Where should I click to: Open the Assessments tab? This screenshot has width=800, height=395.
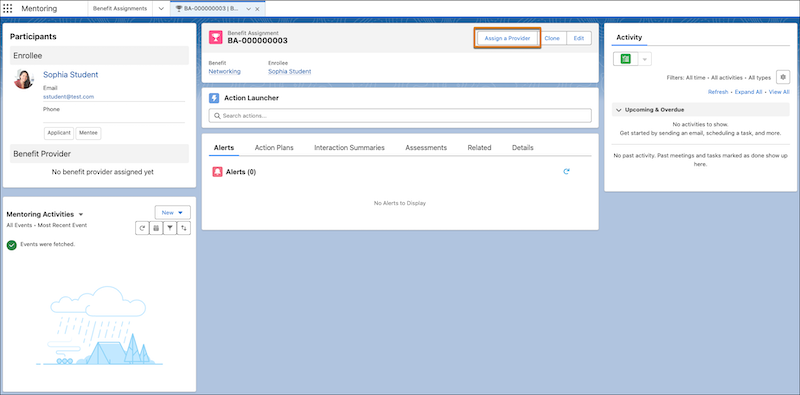click(x=426, y=147)
